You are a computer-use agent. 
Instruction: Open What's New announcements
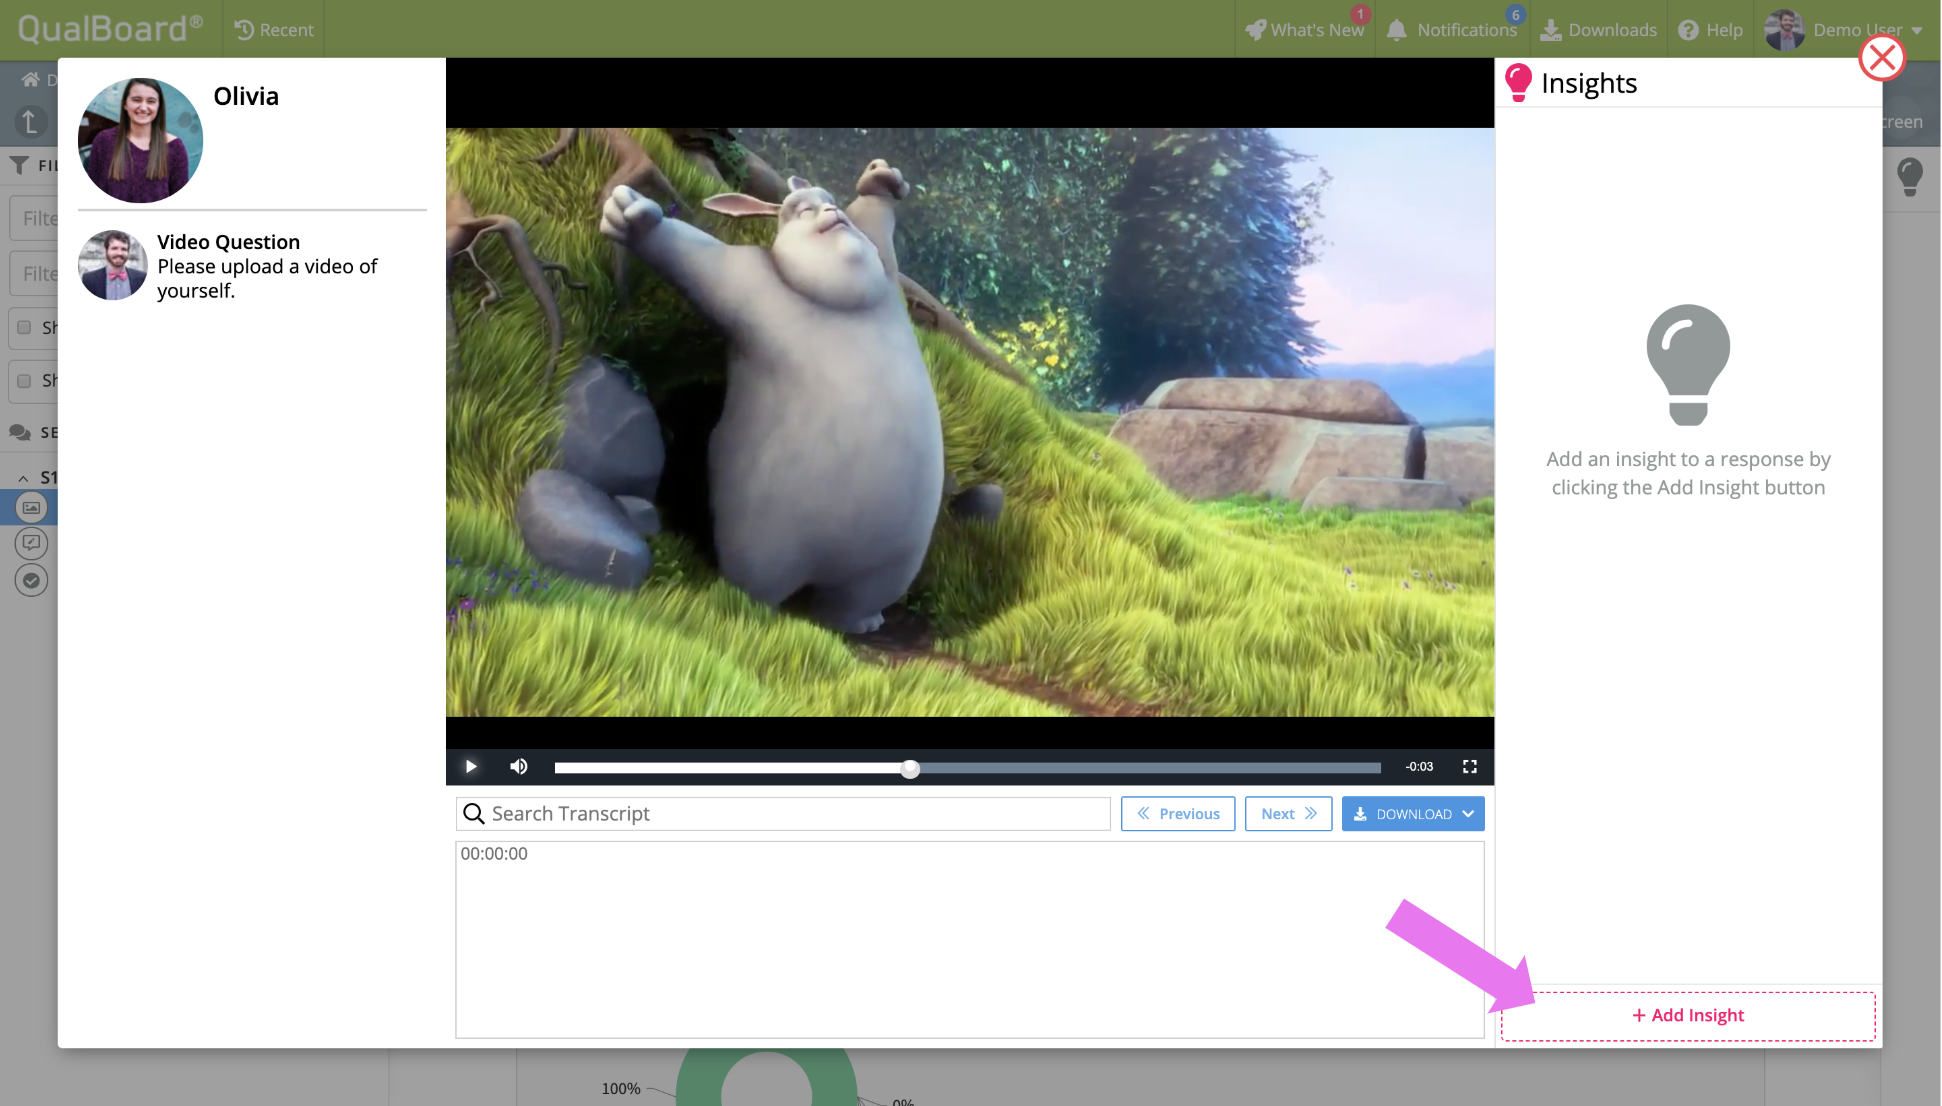coord(1305,30)
